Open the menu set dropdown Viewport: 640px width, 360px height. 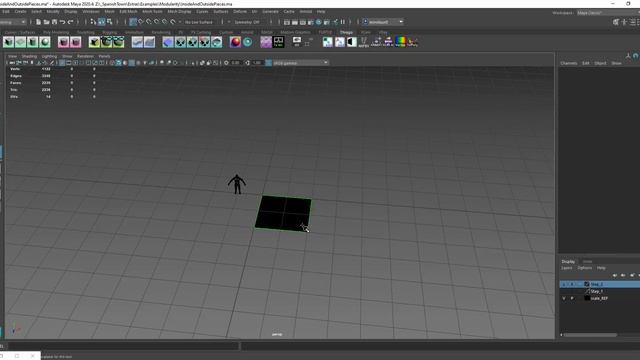click(x=13, y=22)
